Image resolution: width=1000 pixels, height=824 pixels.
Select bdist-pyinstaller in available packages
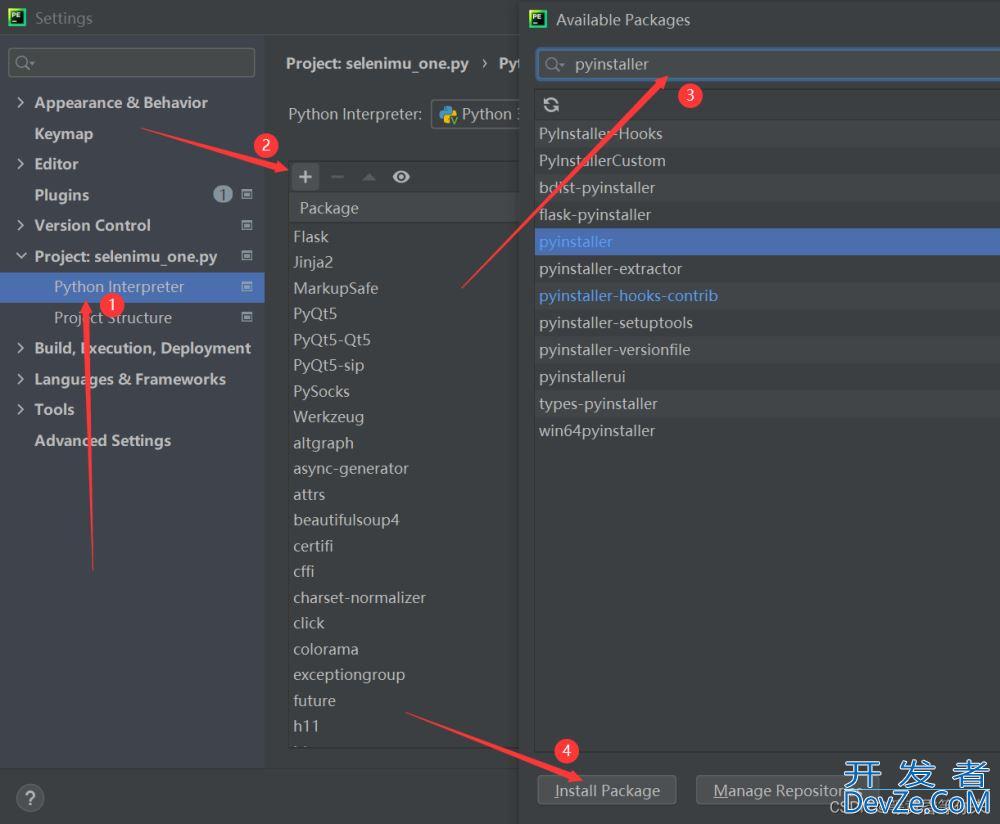[x=767, y=188]
